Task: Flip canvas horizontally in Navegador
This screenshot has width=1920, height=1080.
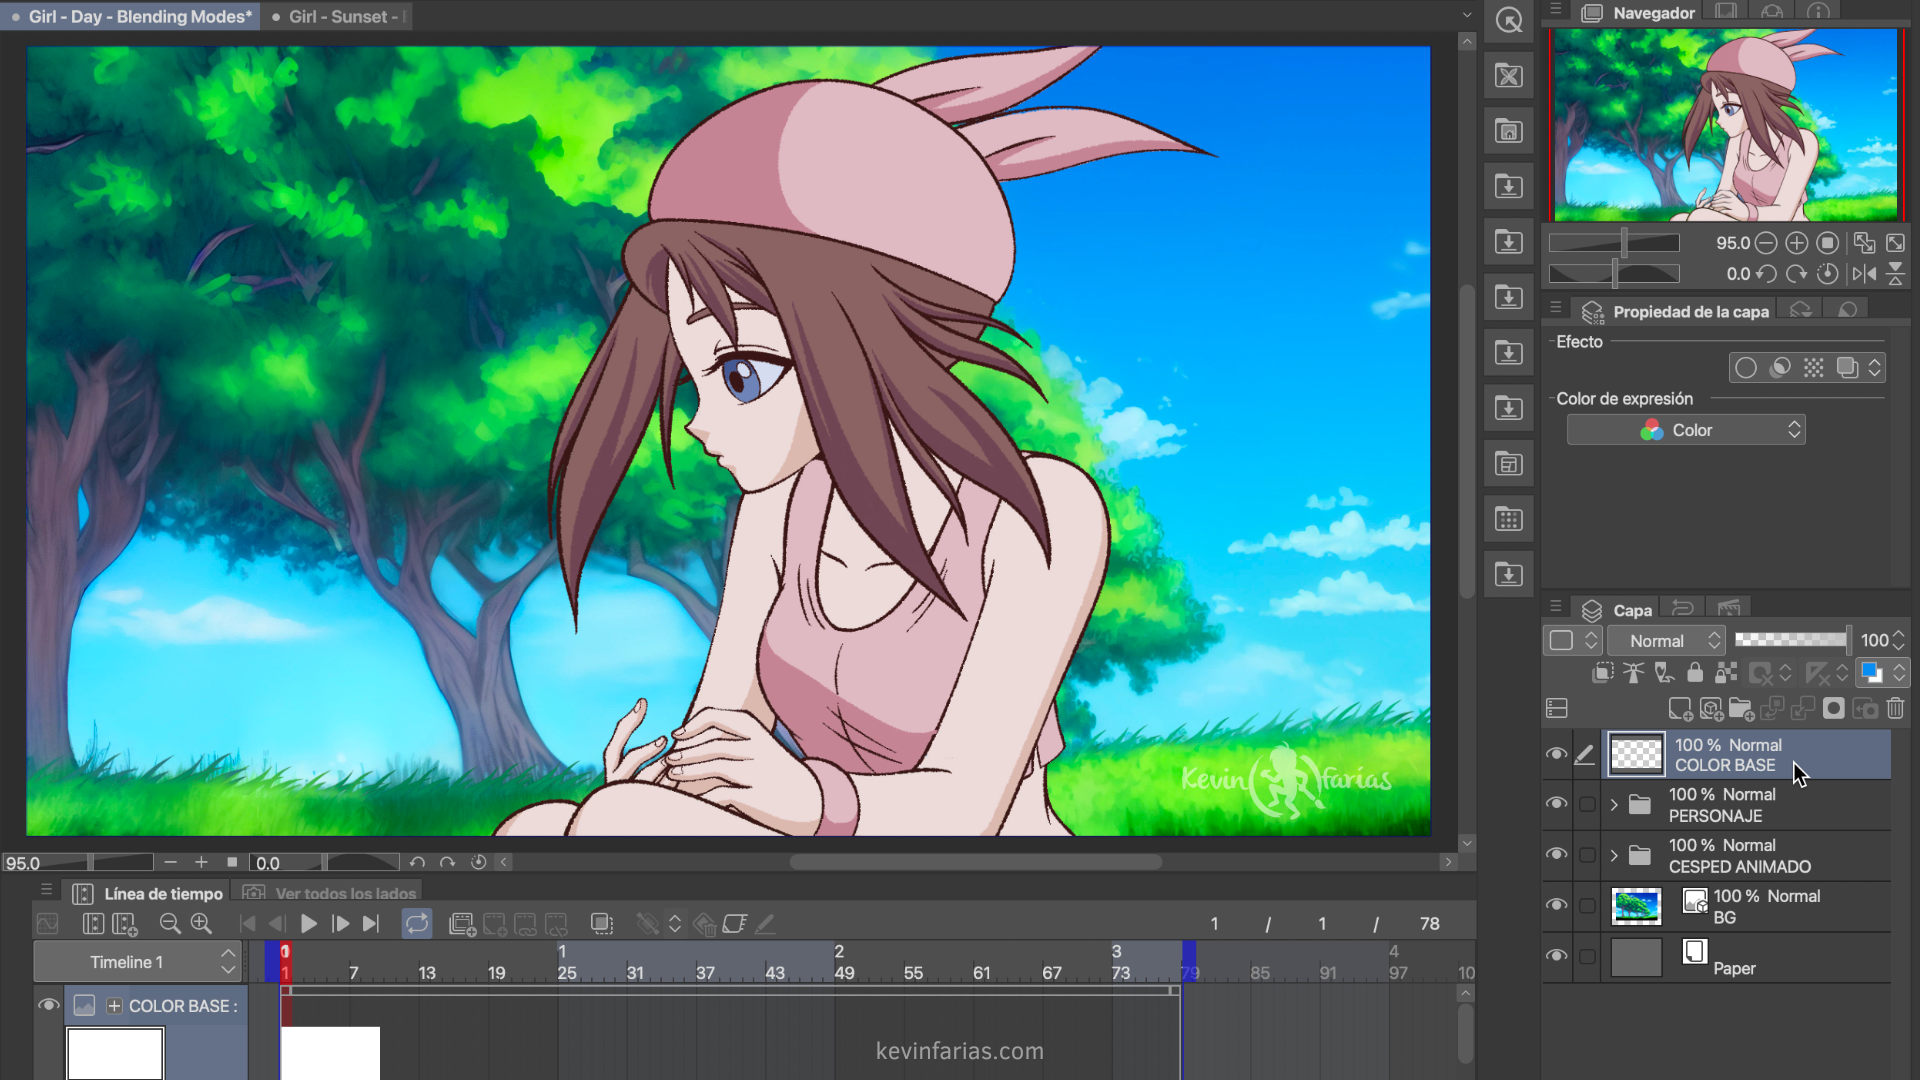Action: click(x=1864, y=274)
